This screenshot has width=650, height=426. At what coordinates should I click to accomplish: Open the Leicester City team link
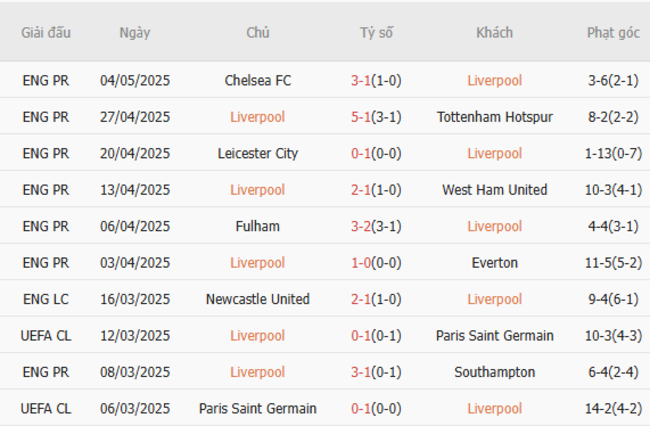(257, 153)
